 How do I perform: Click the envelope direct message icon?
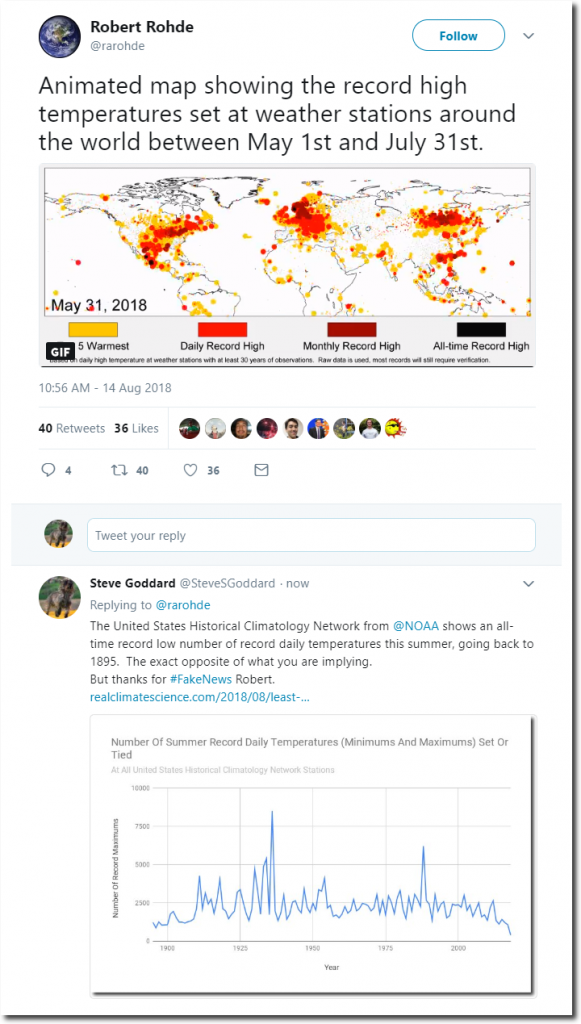point(261,470)
